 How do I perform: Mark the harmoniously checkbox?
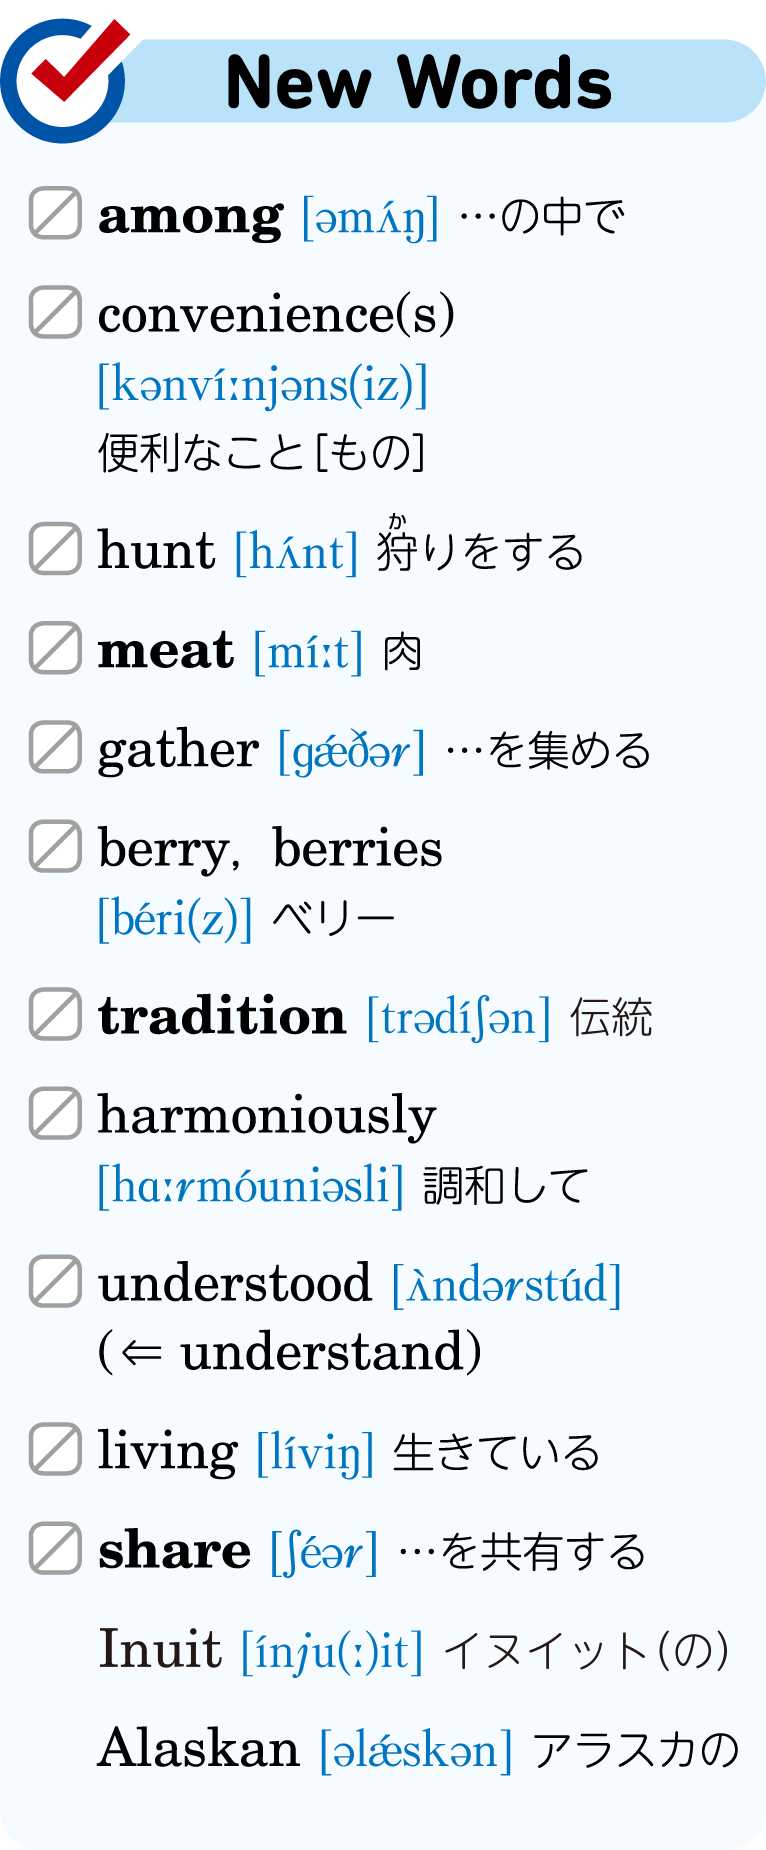pyautogui.click(x=55, y=1113)
